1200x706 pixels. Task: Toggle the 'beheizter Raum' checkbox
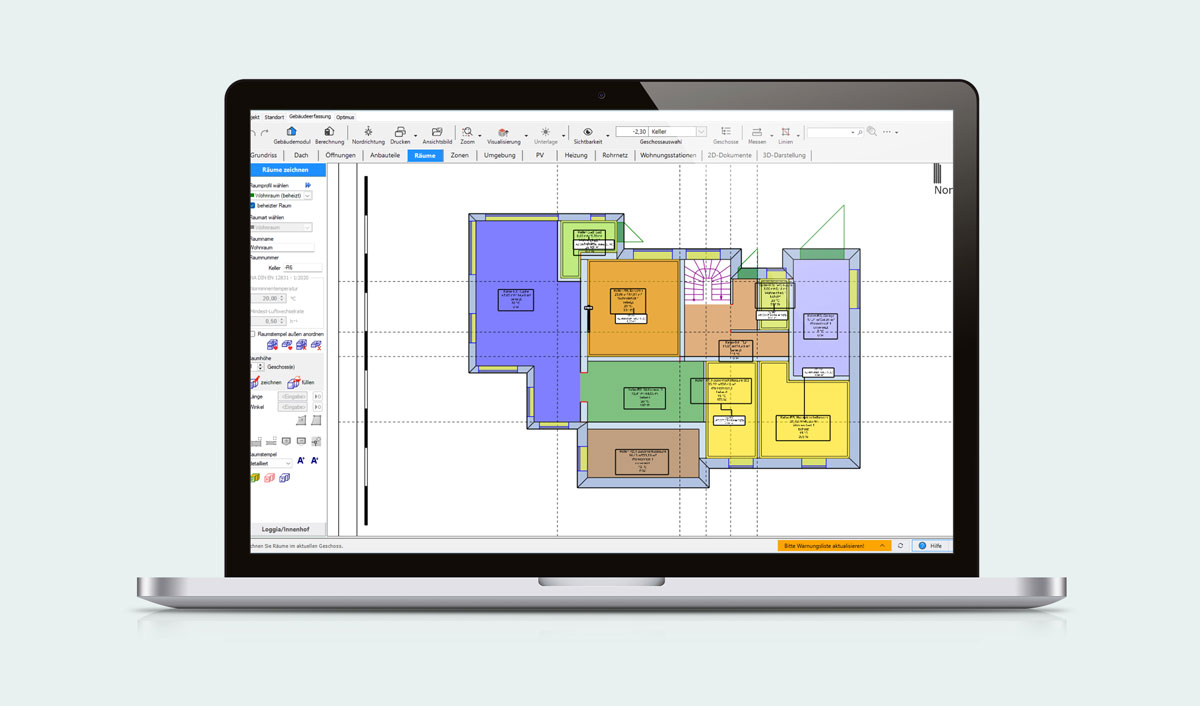[253, 206]
